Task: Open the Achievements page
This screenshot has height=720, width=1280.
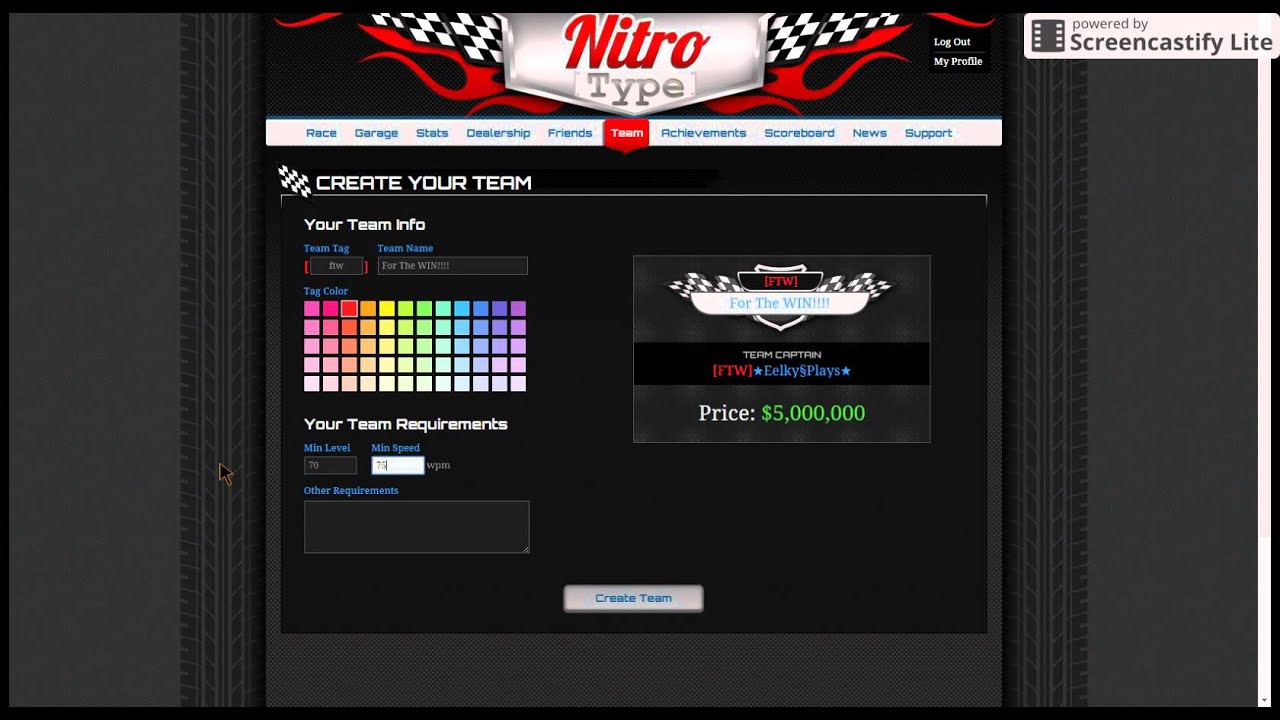Action: (703, 133)
